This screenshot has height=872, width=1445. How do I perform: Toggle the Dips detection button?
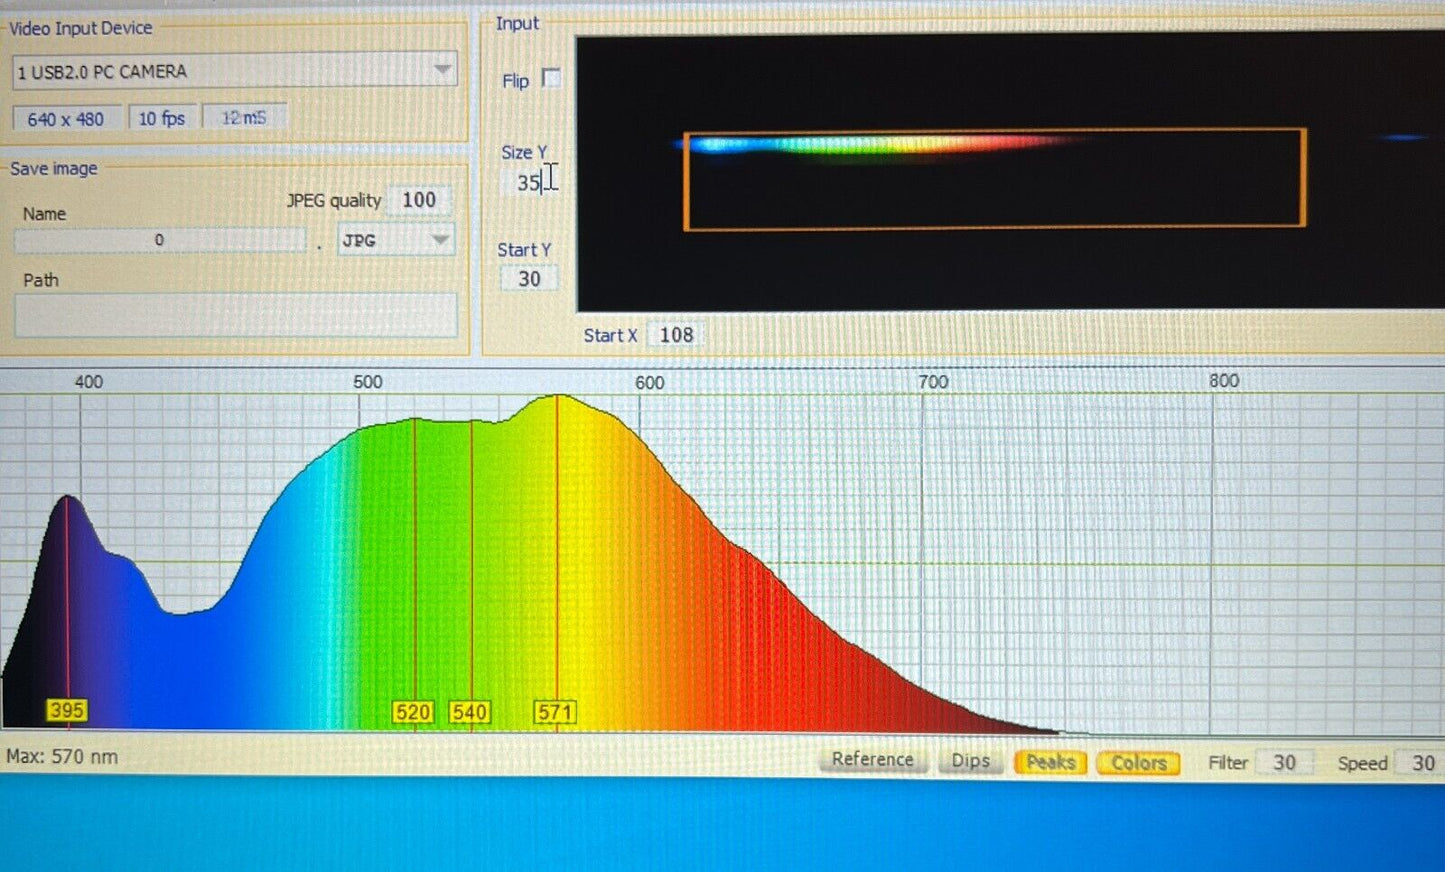click(x=970, y=761)
